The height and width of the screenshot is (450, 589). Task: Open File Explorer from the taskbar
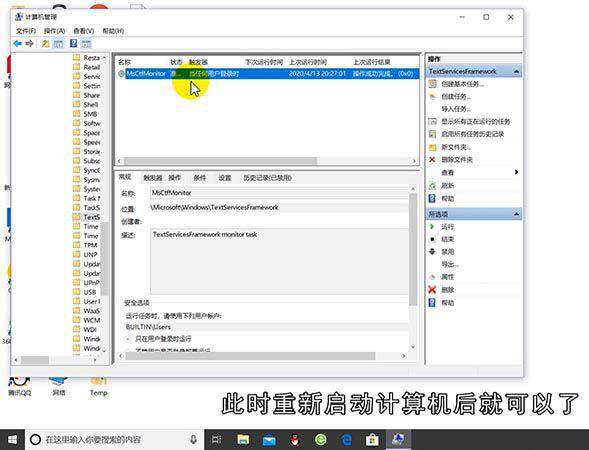(243, 439)
